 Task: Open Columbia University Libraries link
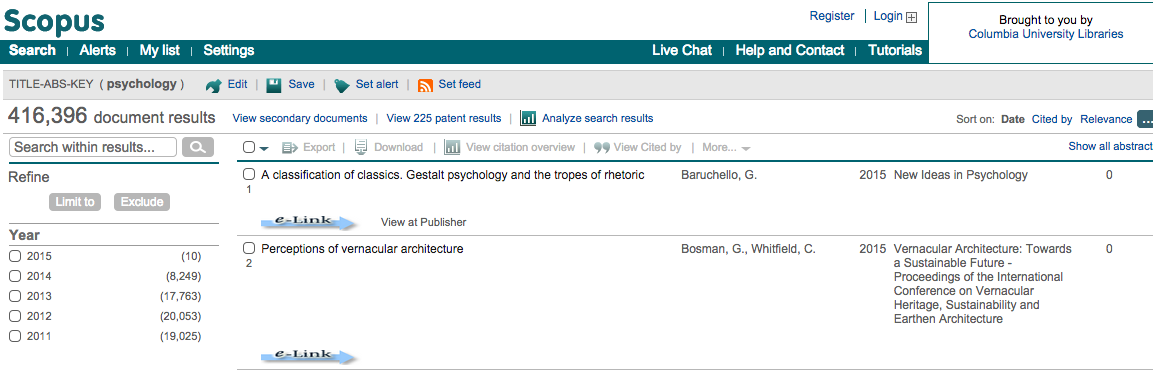[x=1046, y=34]
